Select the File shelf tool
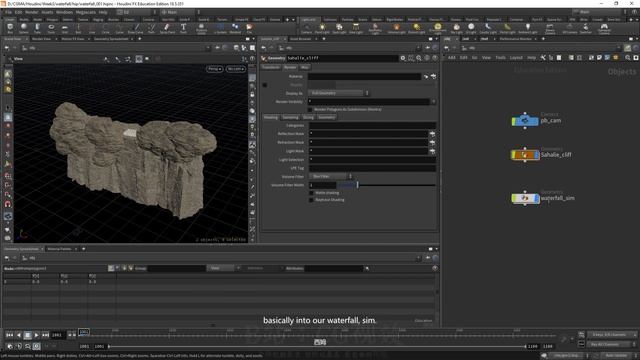 (249, 28)
